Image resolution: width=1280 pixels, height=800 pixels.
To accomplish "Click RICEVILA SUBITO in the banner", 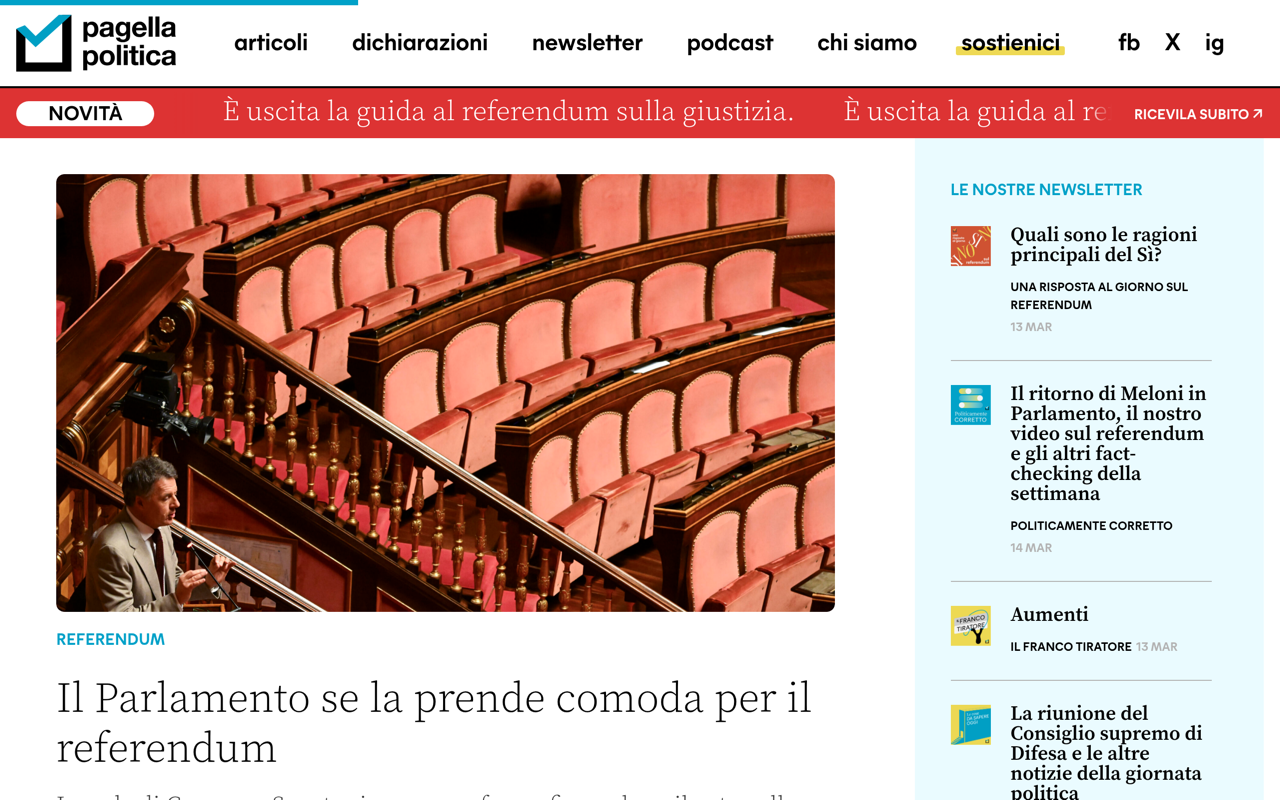I will click(x=1190, y=113).
